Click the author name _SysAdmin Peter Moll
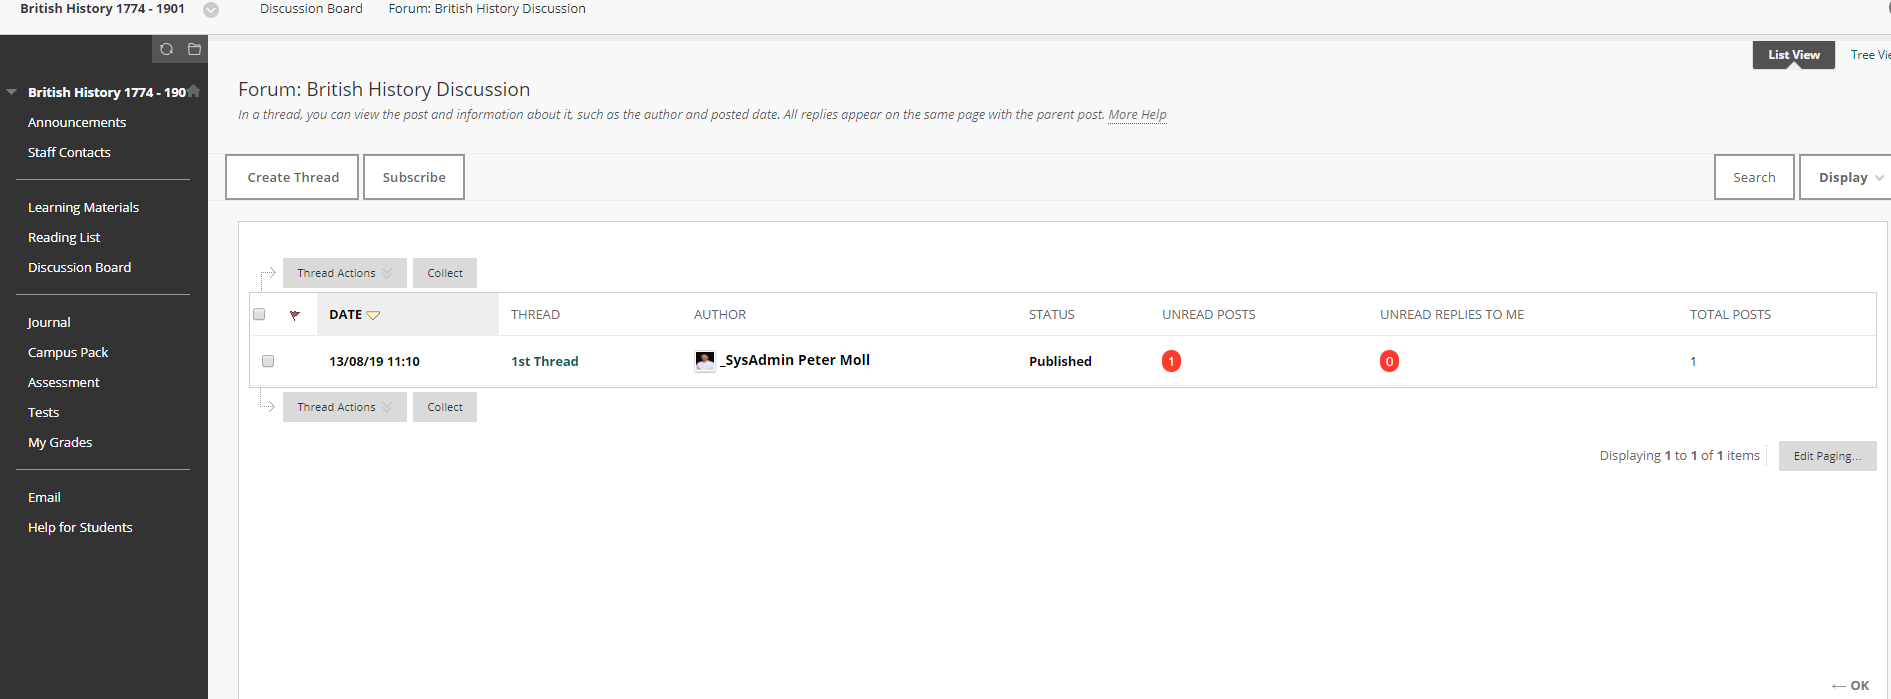Viewport: 1891px width, 699px height. pos(795,360)
